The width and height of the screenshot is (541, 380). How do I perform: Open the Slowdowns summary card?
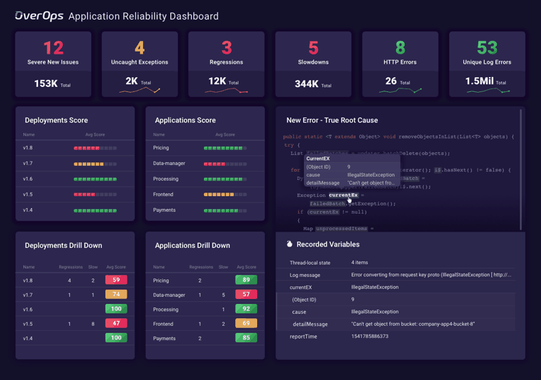313,64
